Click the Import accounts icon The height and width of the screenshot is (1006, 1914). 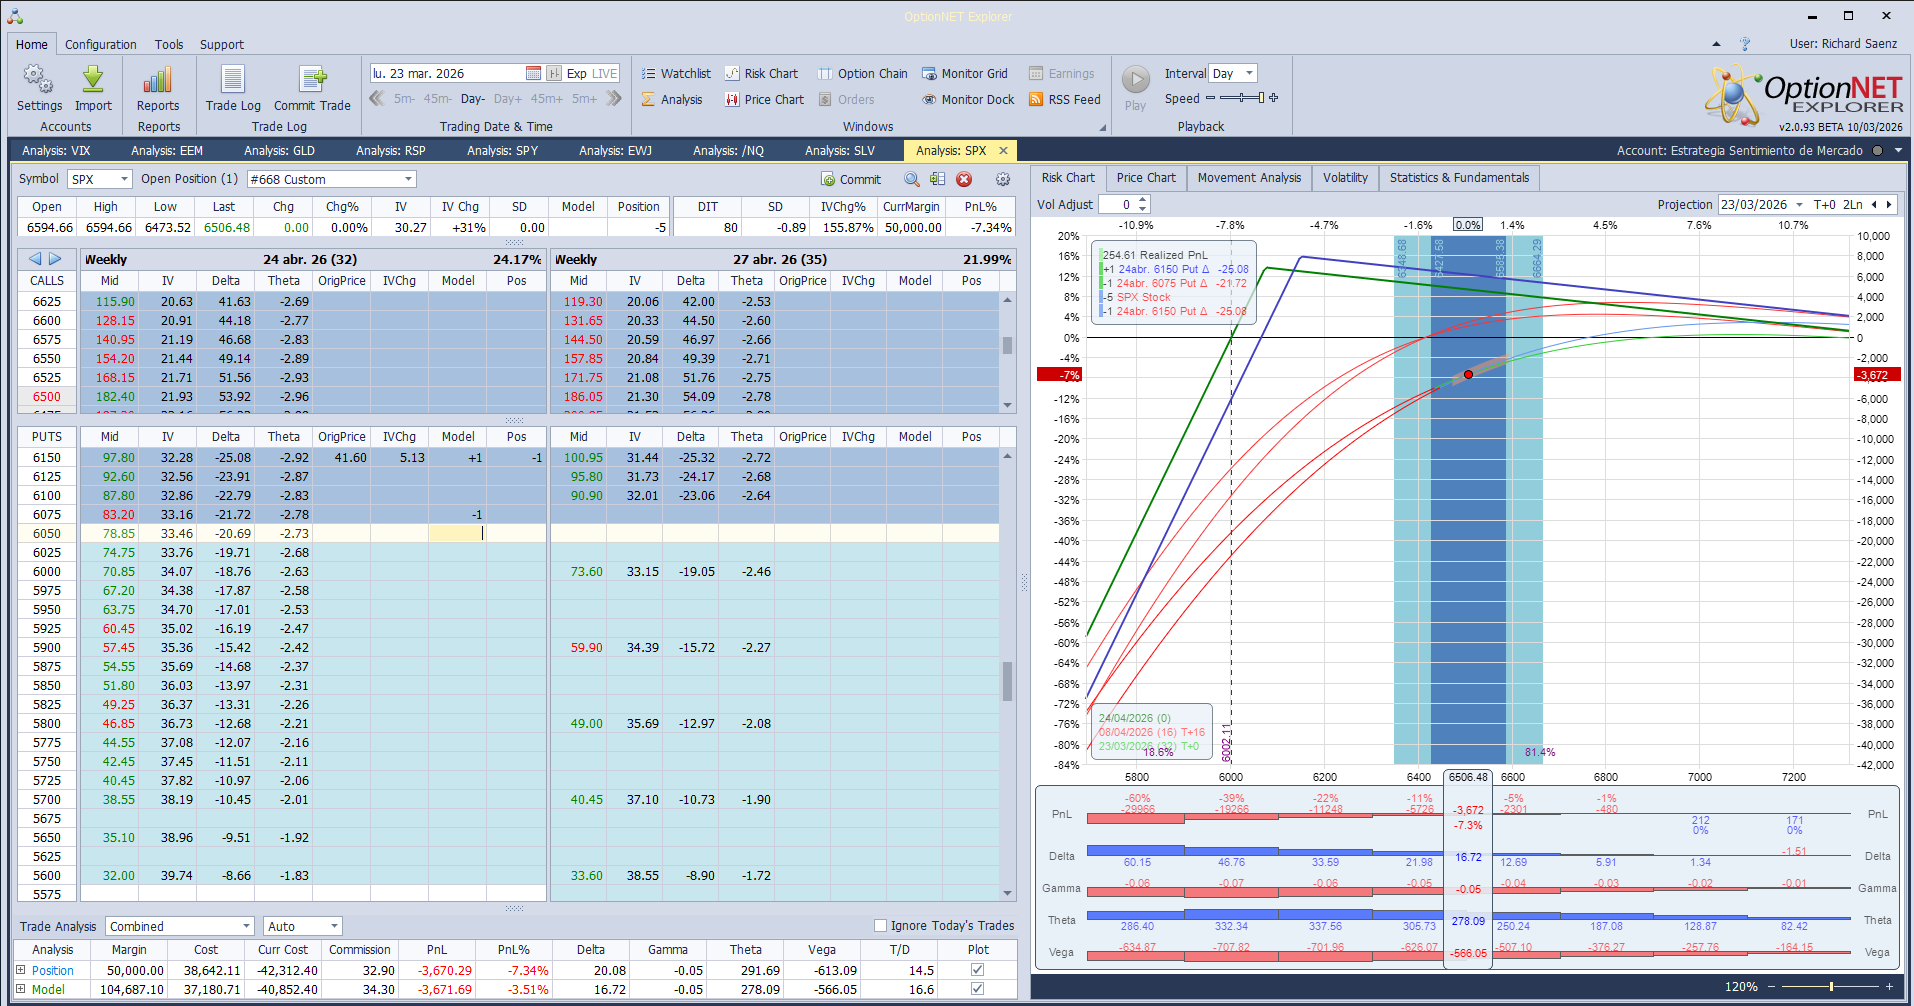pos(93,89)
